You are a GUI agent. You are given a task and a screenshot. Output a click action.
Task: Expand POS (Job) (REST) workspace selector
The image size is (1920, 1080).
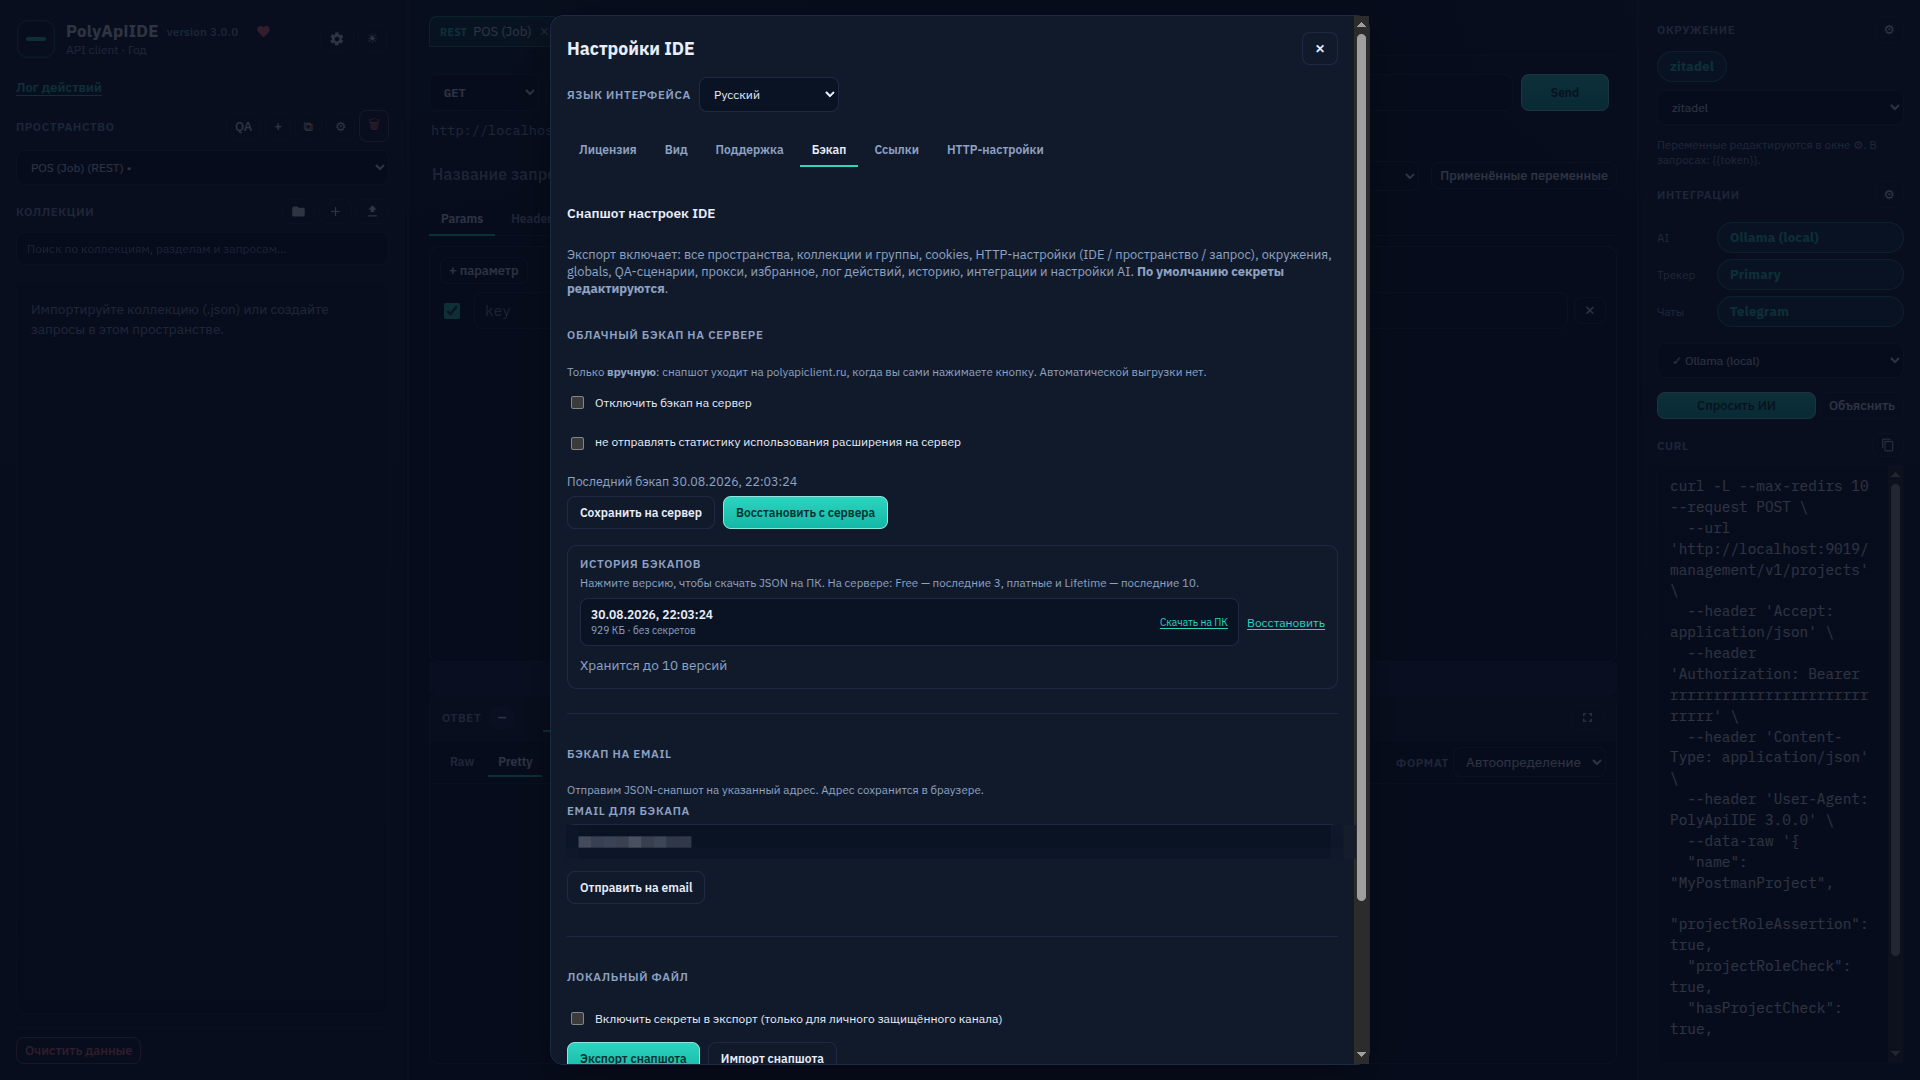pos(203,168)
